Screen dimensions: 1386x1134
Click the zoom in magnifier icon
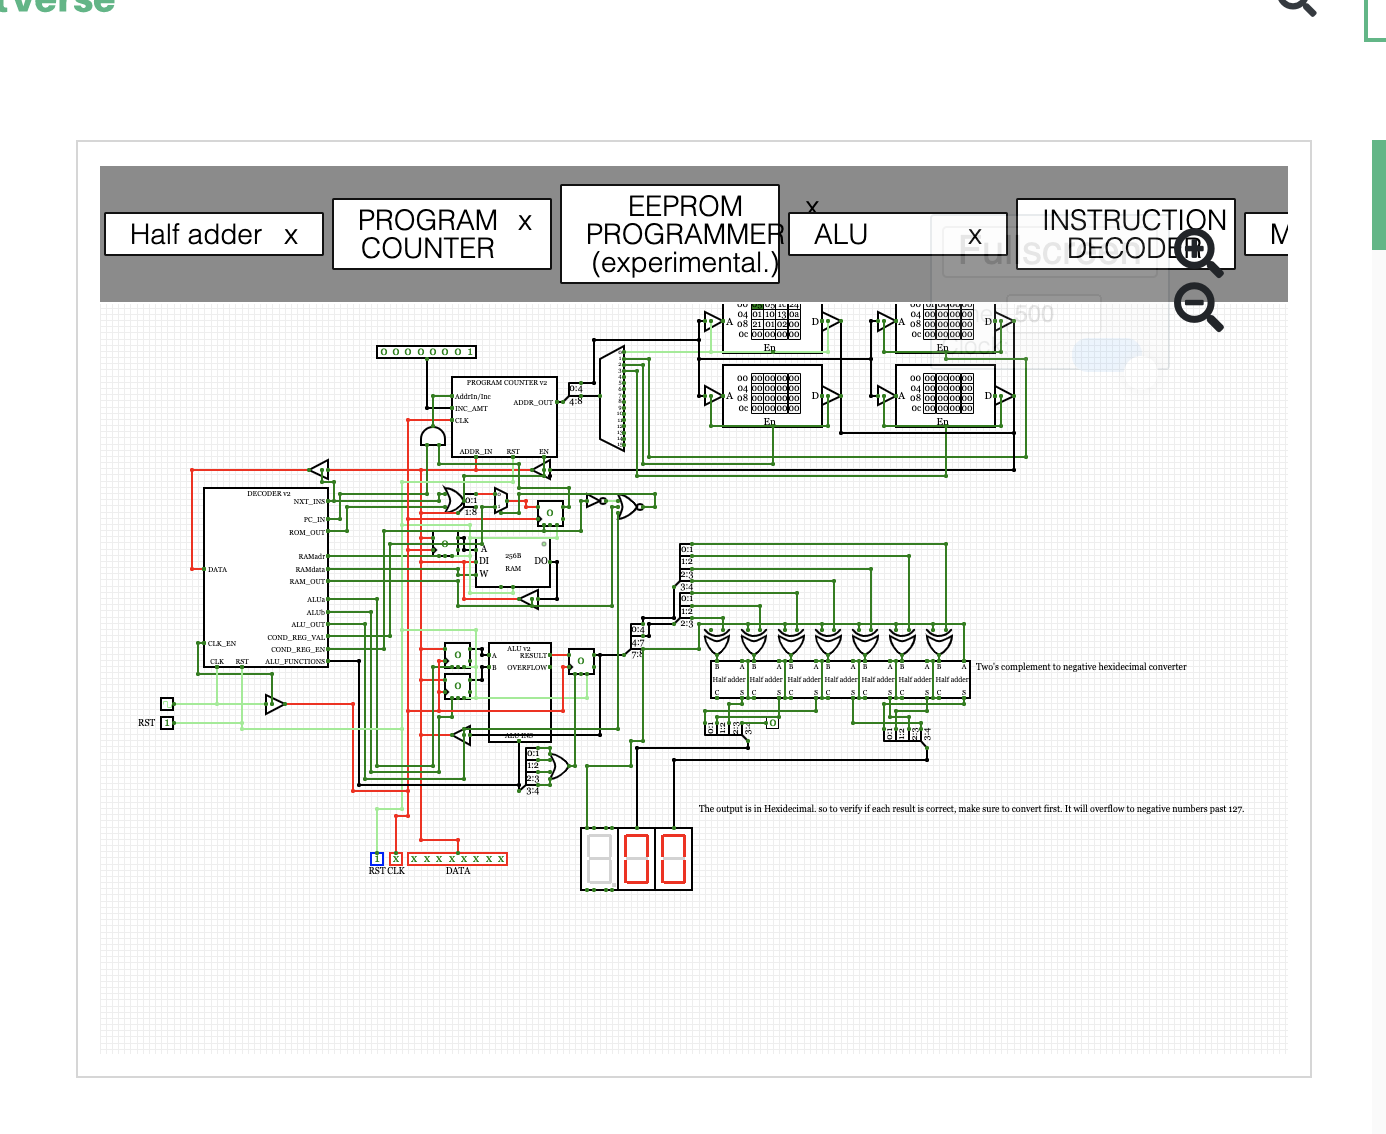(1197, 253)
